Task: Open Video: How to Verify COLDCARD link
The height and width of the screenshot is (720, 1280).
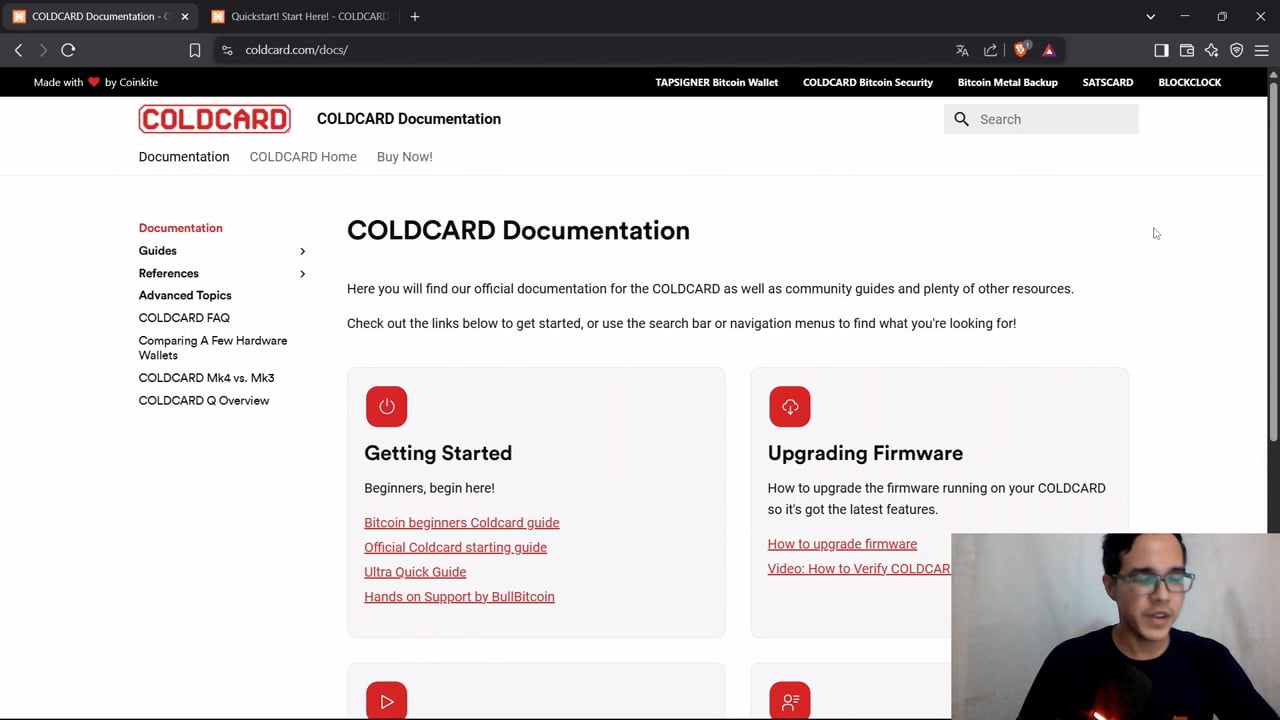Action: click(859, 569)
